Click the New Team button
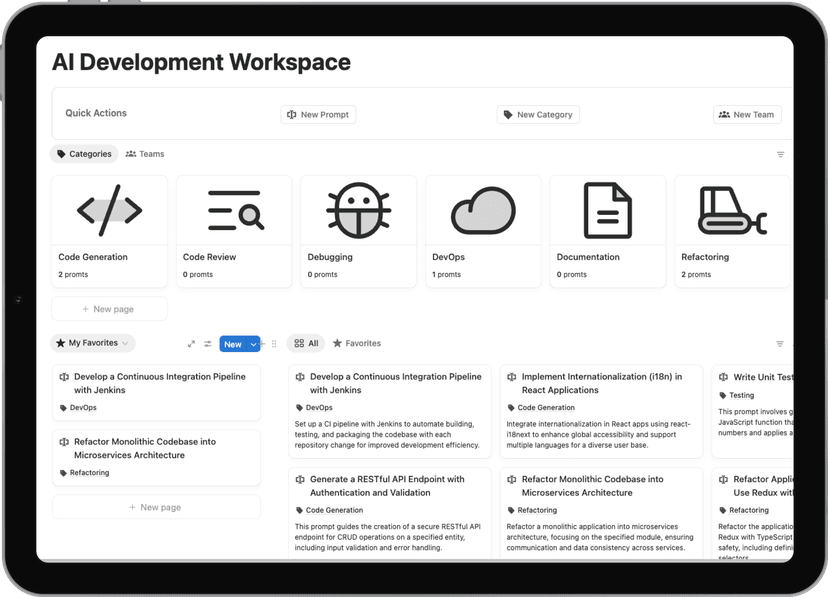This screenshot has height=597, width=828. pos(747,114)
